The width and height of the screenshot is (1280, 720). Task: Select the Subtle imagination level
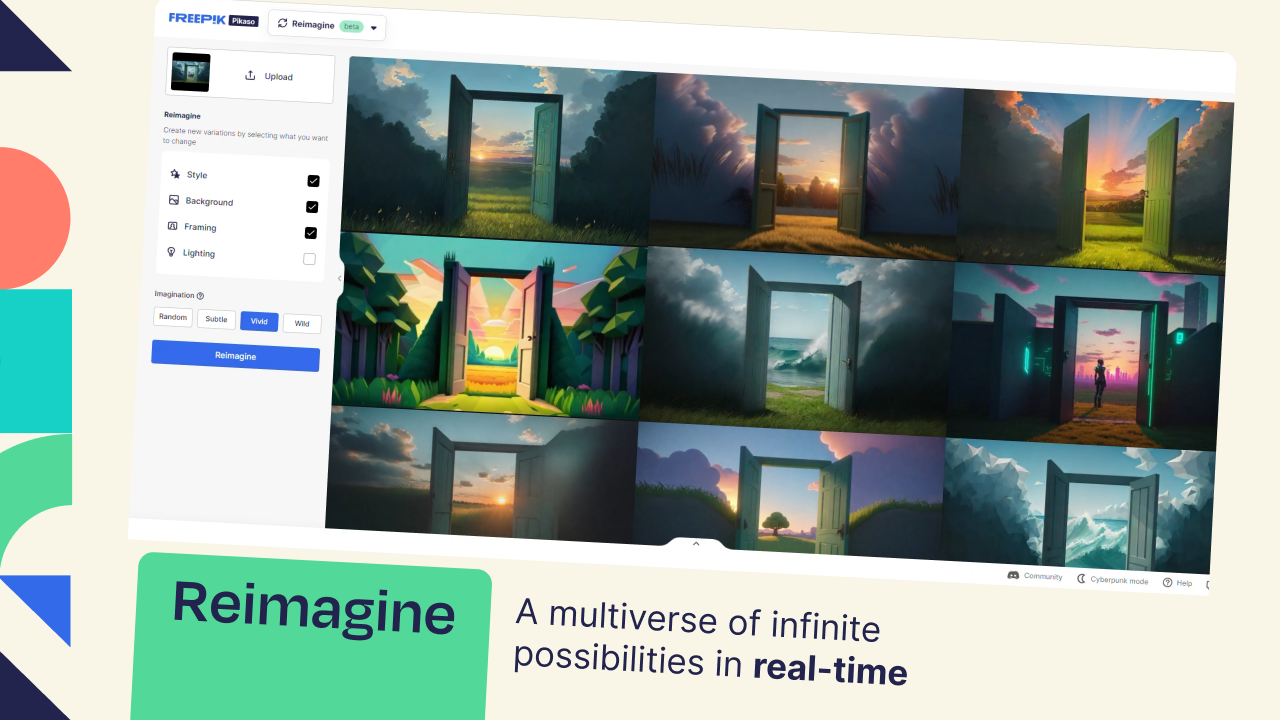(216, 319)
